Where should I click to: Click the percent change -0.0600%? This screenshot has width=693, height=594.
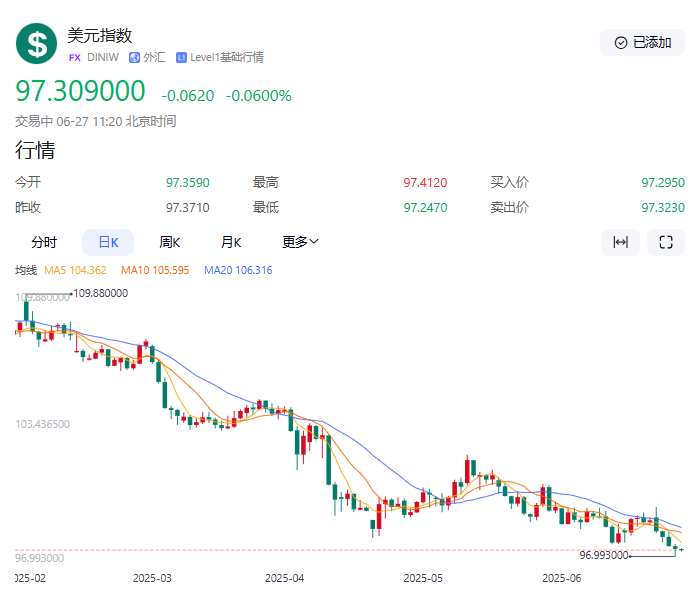[259, 96]
